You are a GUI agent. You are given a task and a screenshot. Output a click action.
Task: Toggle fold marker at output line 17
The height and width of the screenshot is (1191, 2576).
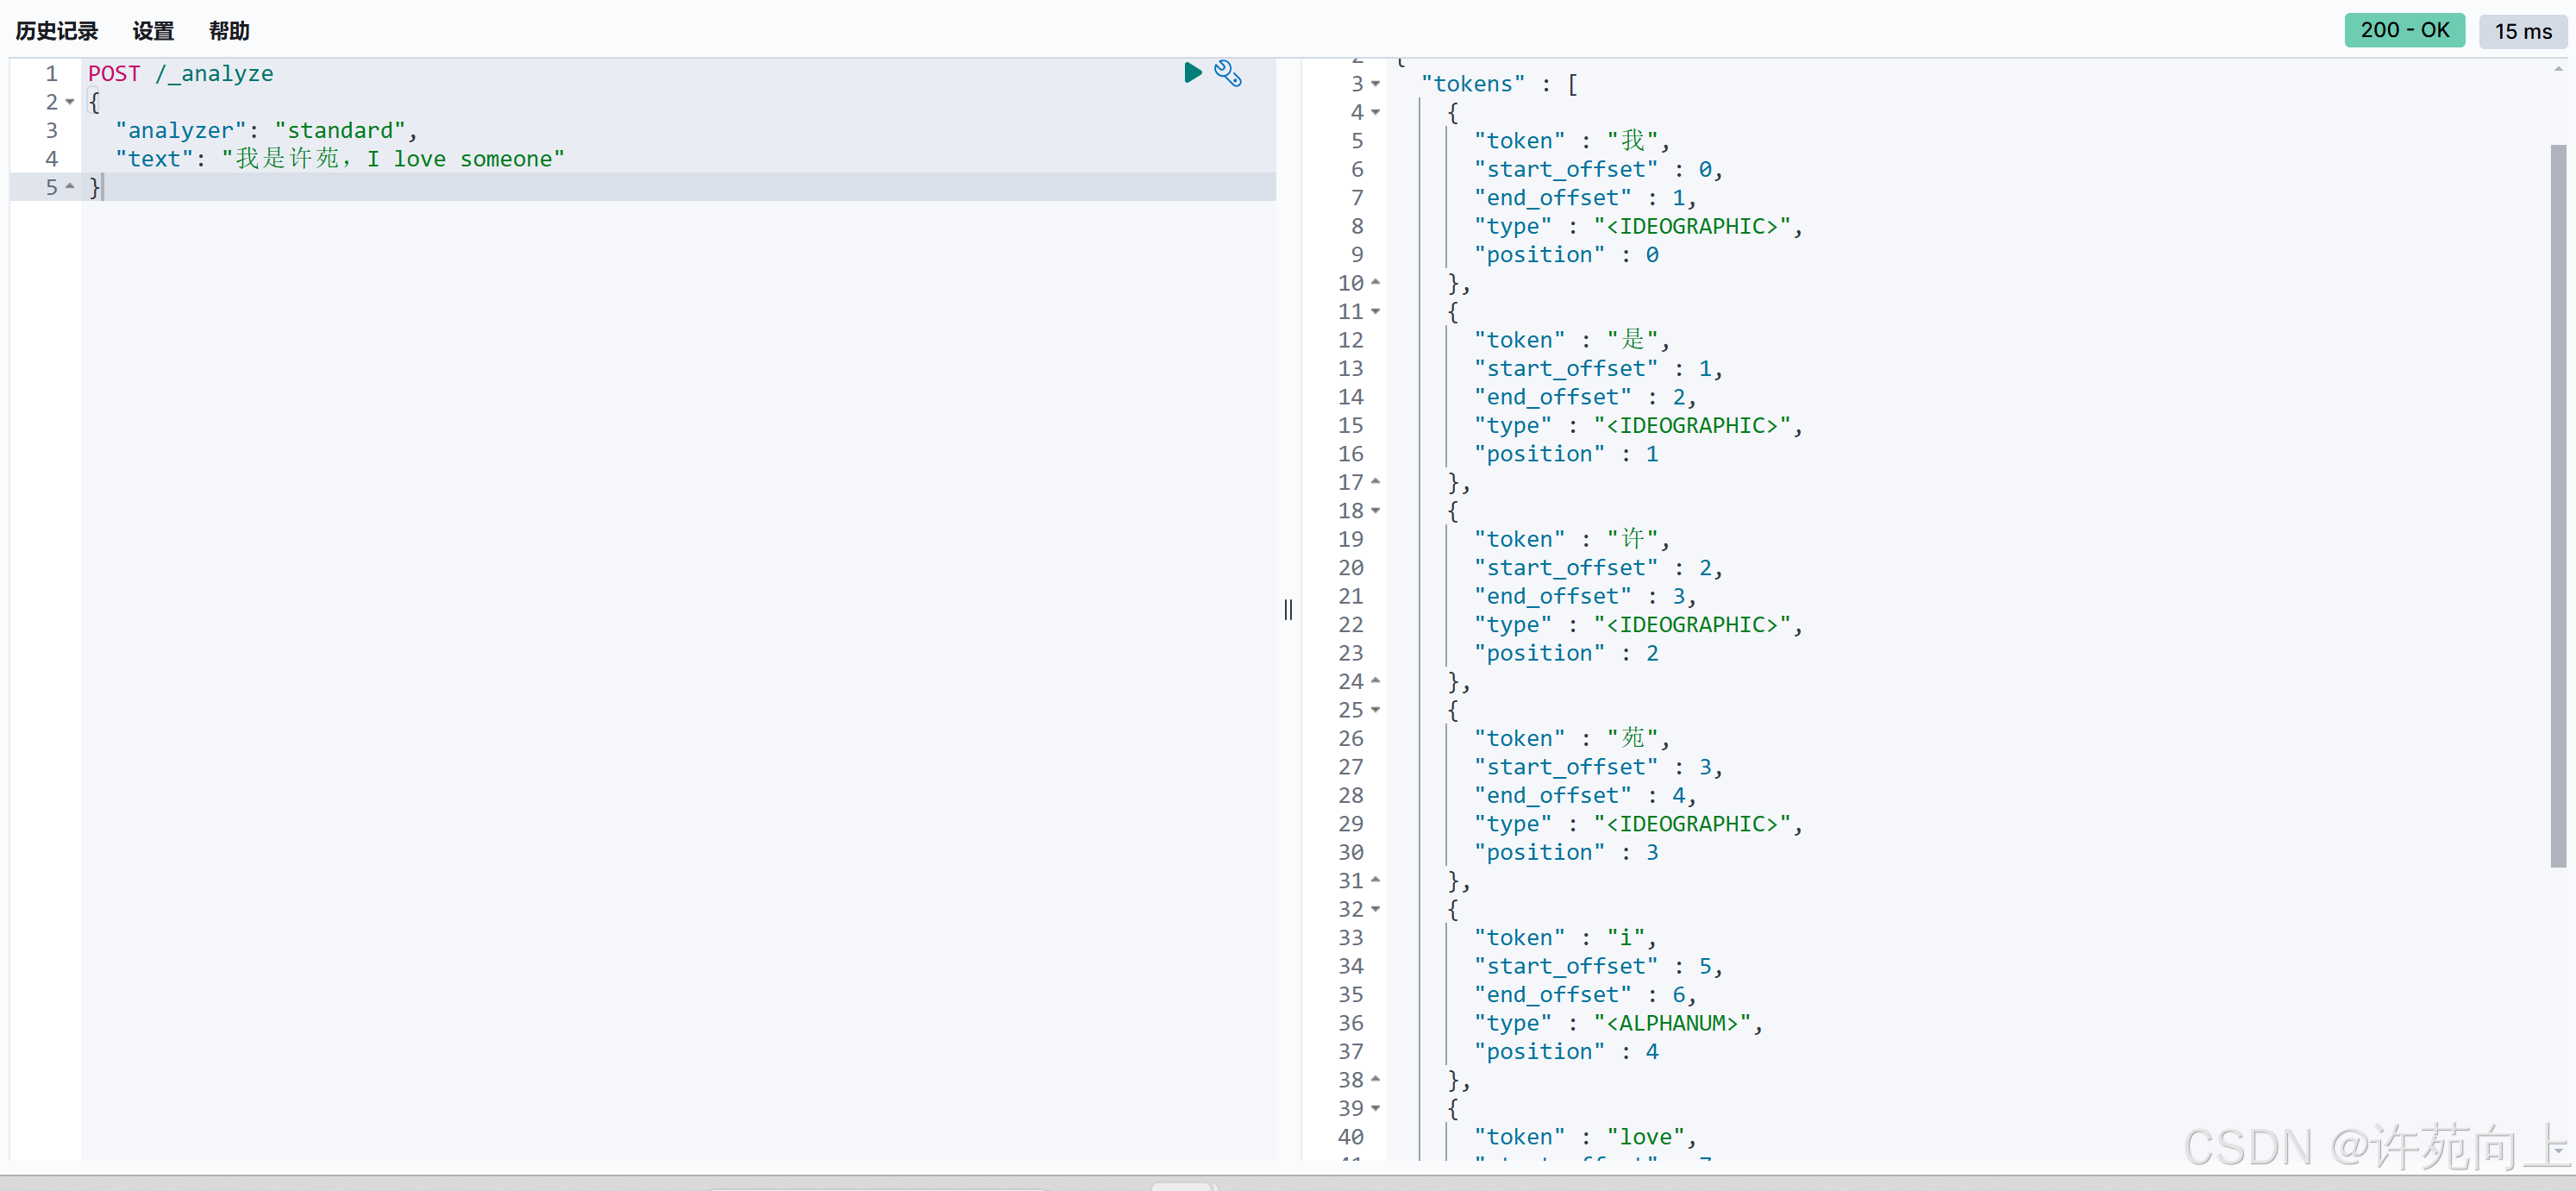(1376, 482)
